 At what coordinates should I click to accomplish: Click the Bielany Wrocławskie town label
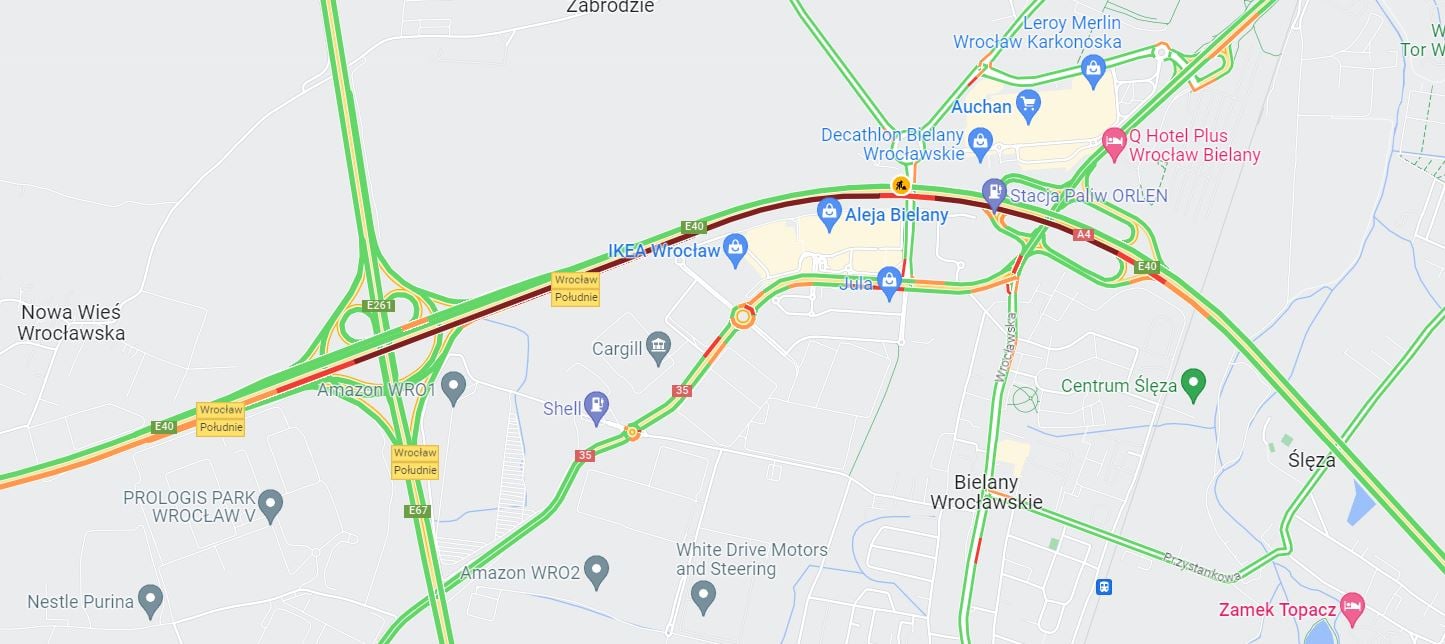pos(986,493)
